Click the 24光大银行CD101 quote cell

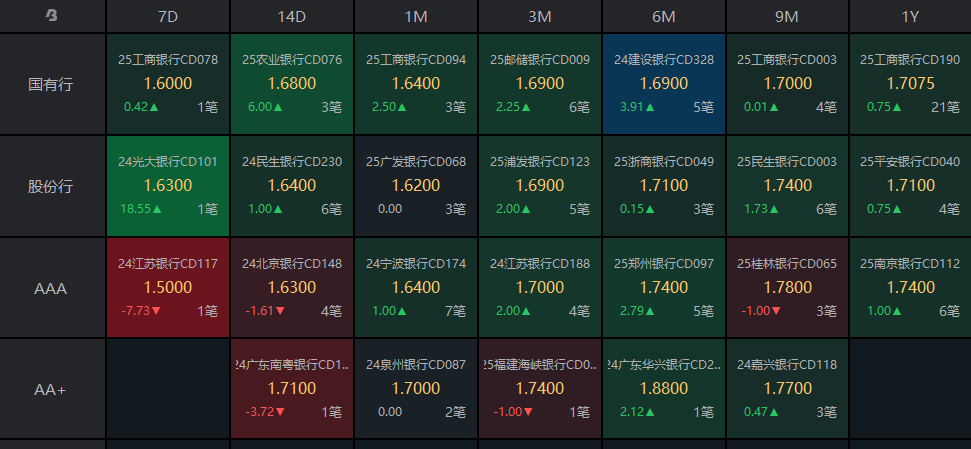tap(168, 186)
